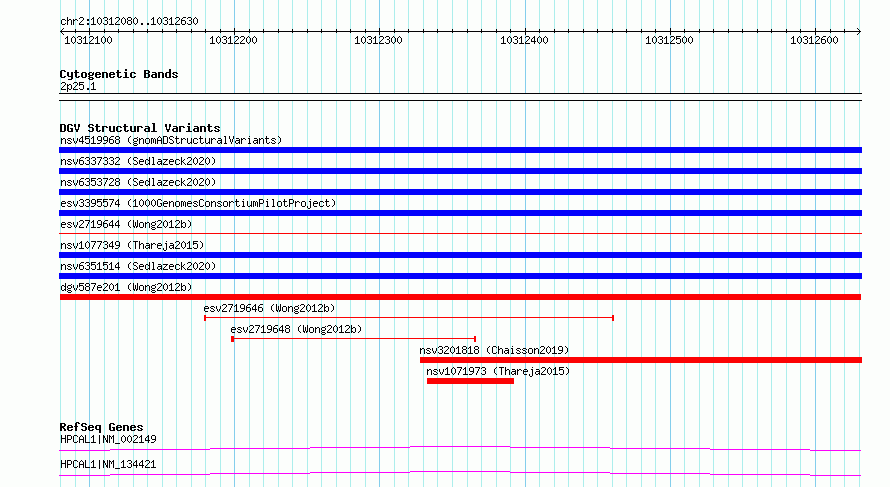890x487 pixels.
Task: Click the black cytogenetic band 2p25.1 bar
Action: [x=460, y=97]
